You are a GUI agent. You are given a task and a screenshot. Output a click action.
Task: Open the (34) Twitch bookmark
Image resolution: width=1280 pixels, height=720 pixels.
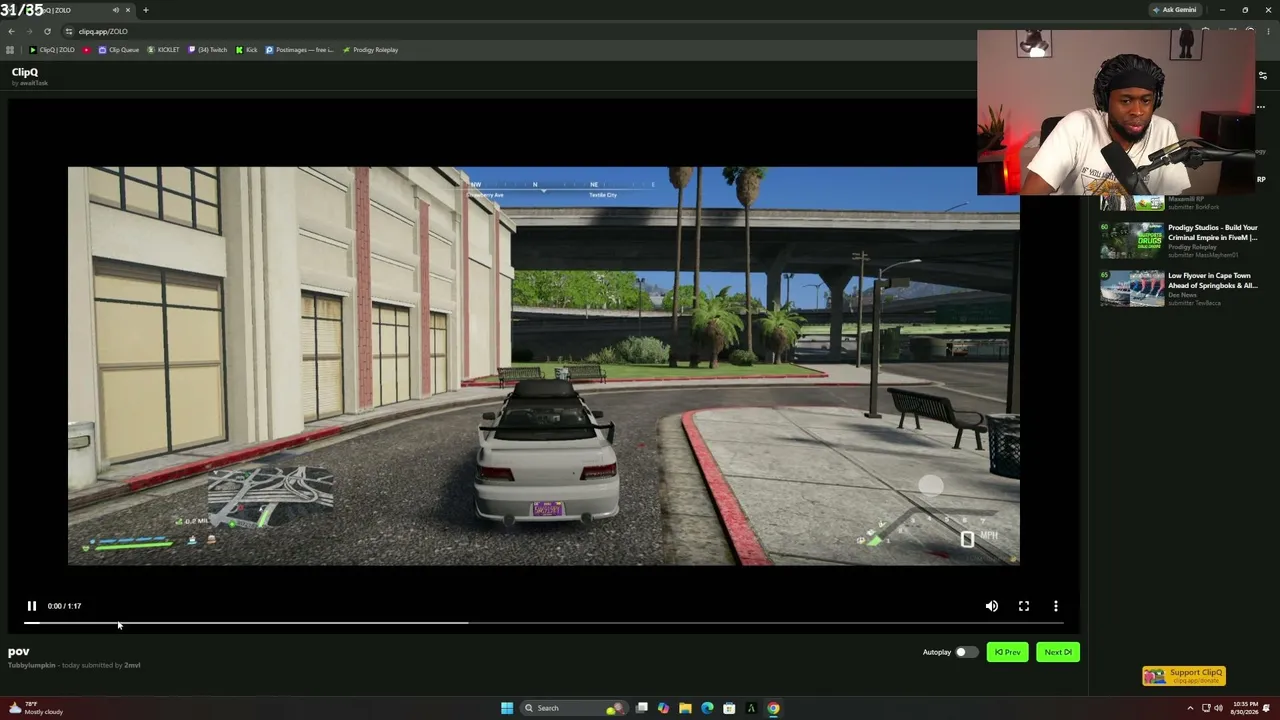point(208,50)
